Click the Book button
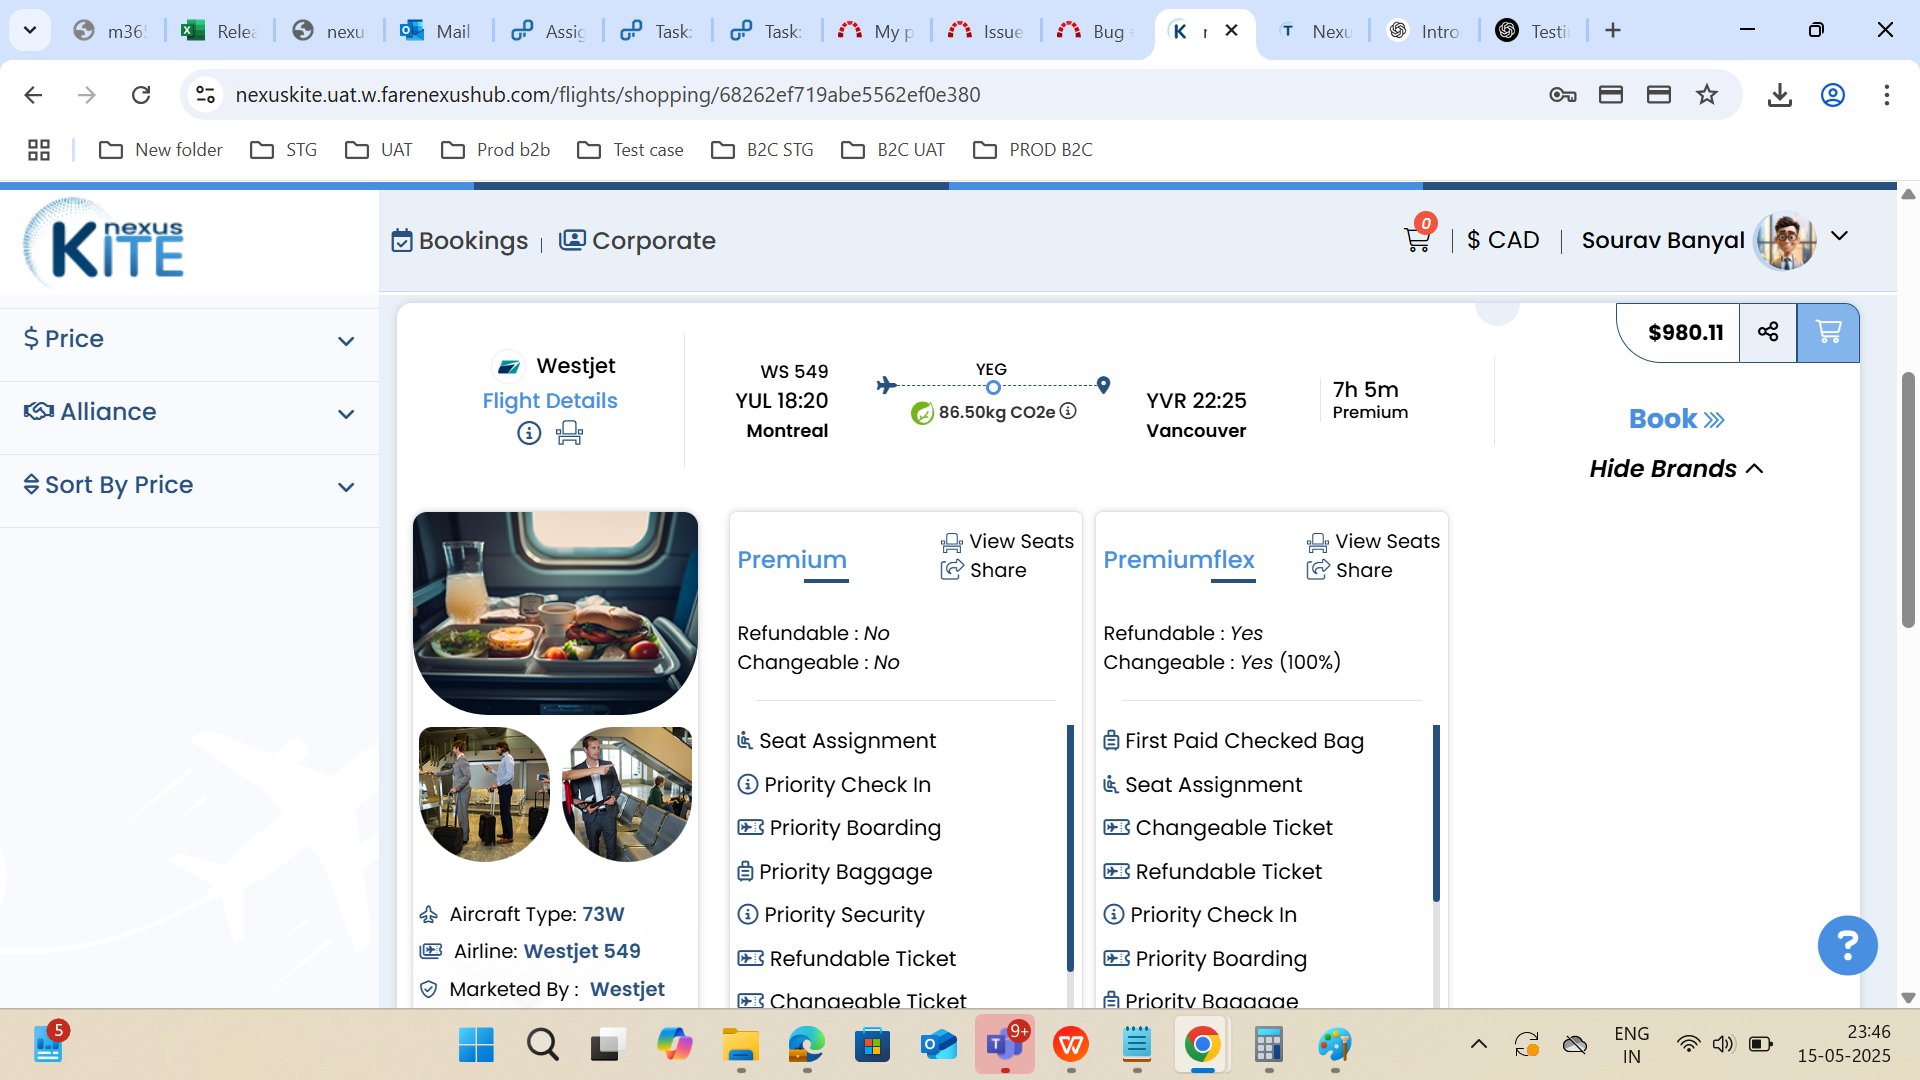The image size is (1920, 1080). 1677,419
